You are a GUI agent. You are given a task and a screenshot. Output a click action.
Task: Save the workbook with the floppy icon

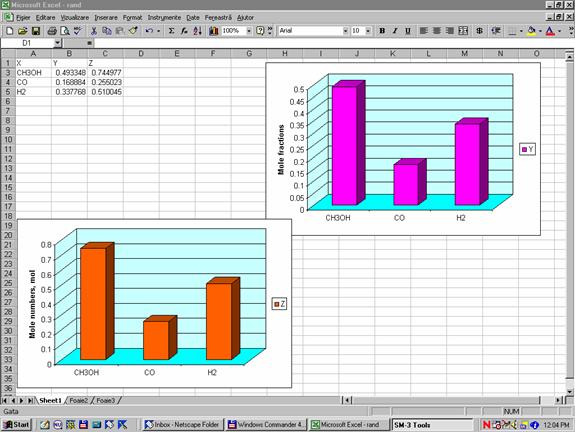pos(36,31)
